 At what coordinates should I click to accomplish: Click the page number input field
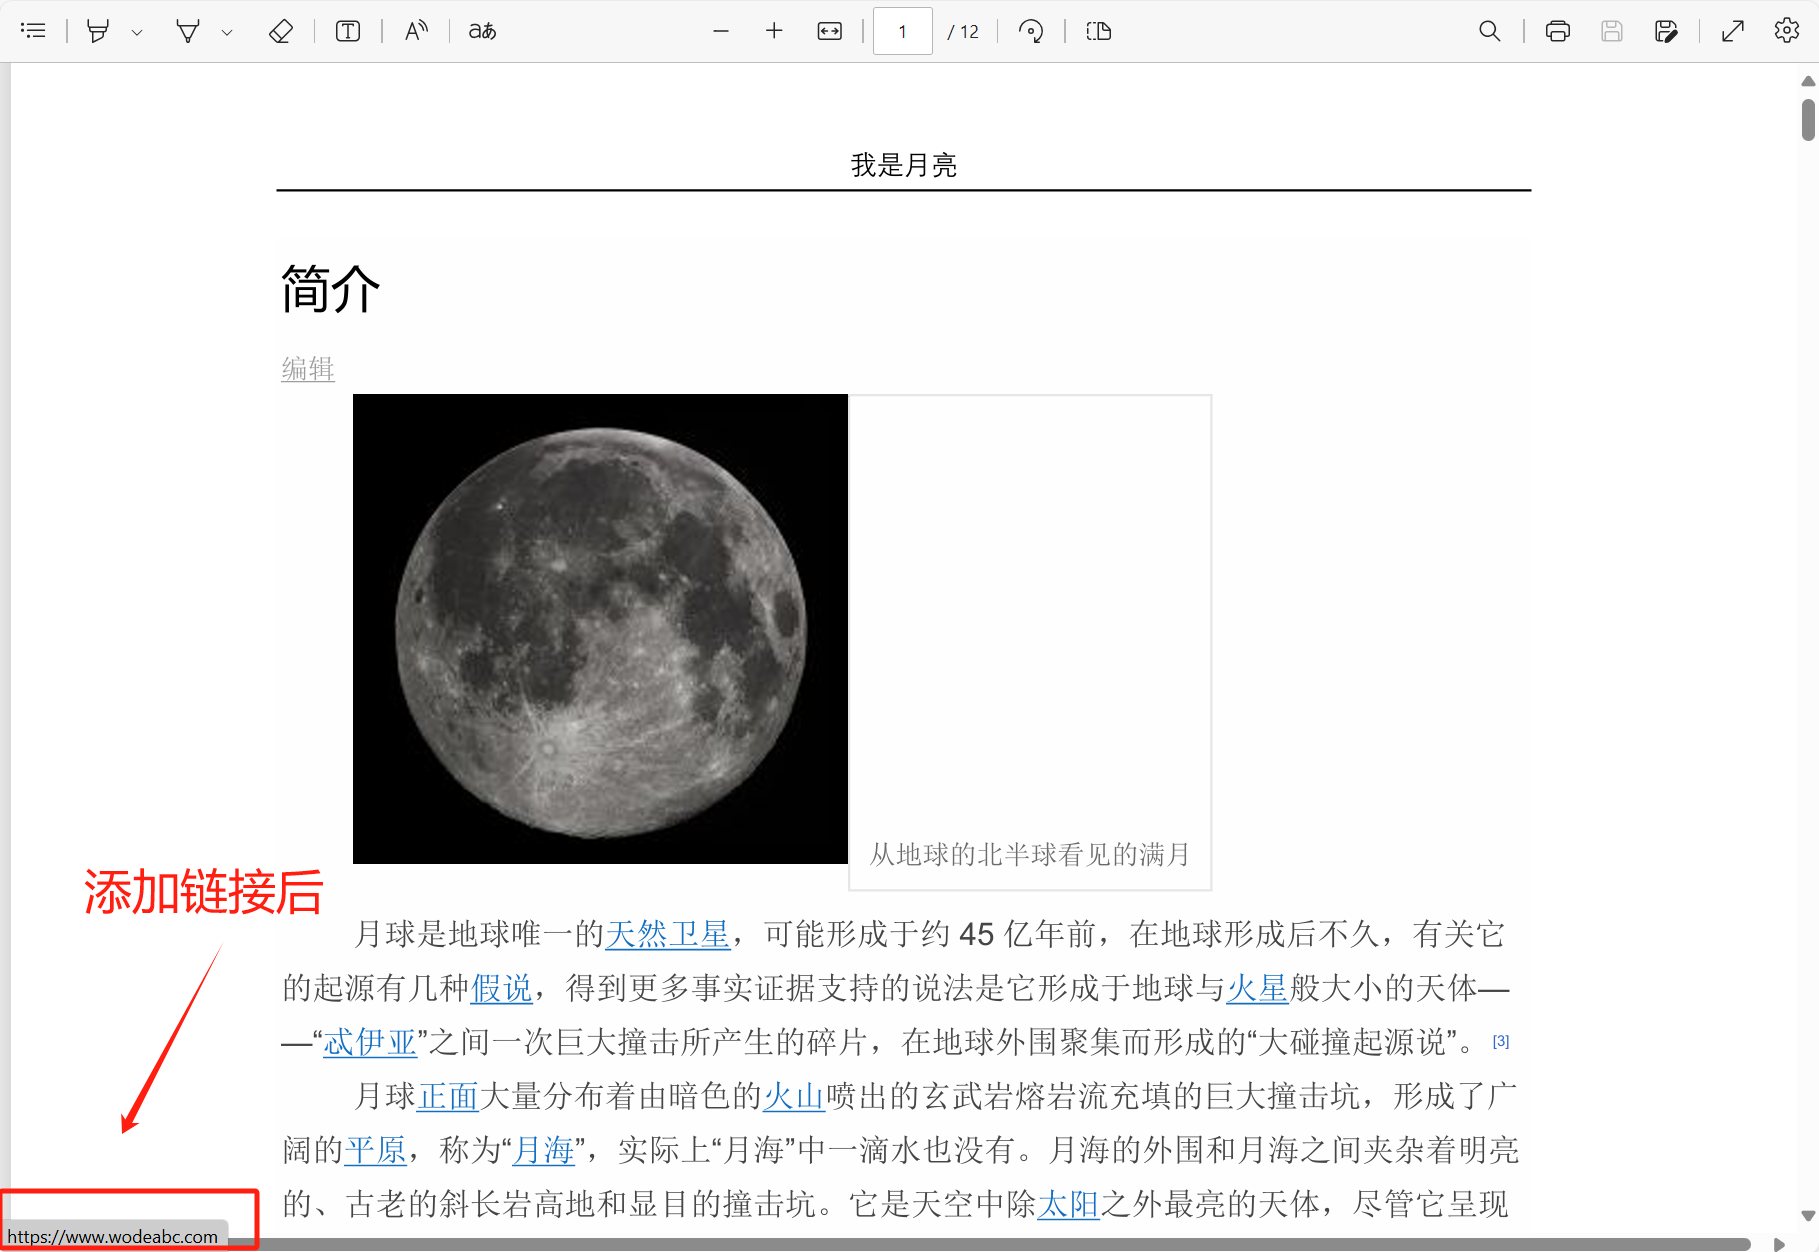click(x=902, y=31)
